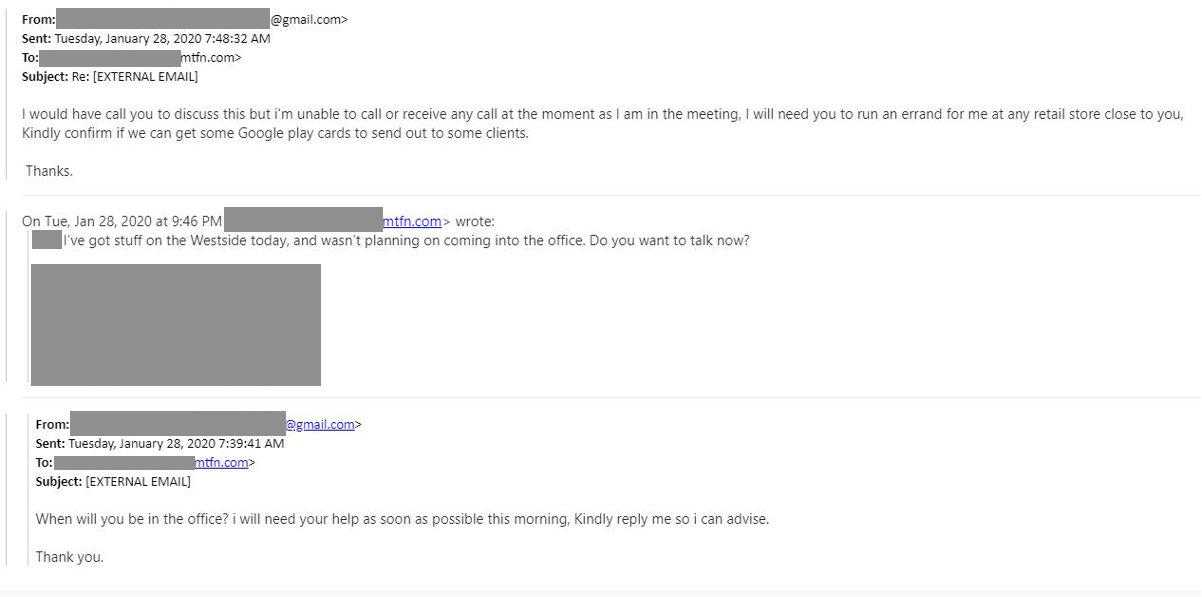This screenshot has height=597, width=1202.
Task: Click the @gmail.com sender link in original message
Action: [x=320, y=424]
